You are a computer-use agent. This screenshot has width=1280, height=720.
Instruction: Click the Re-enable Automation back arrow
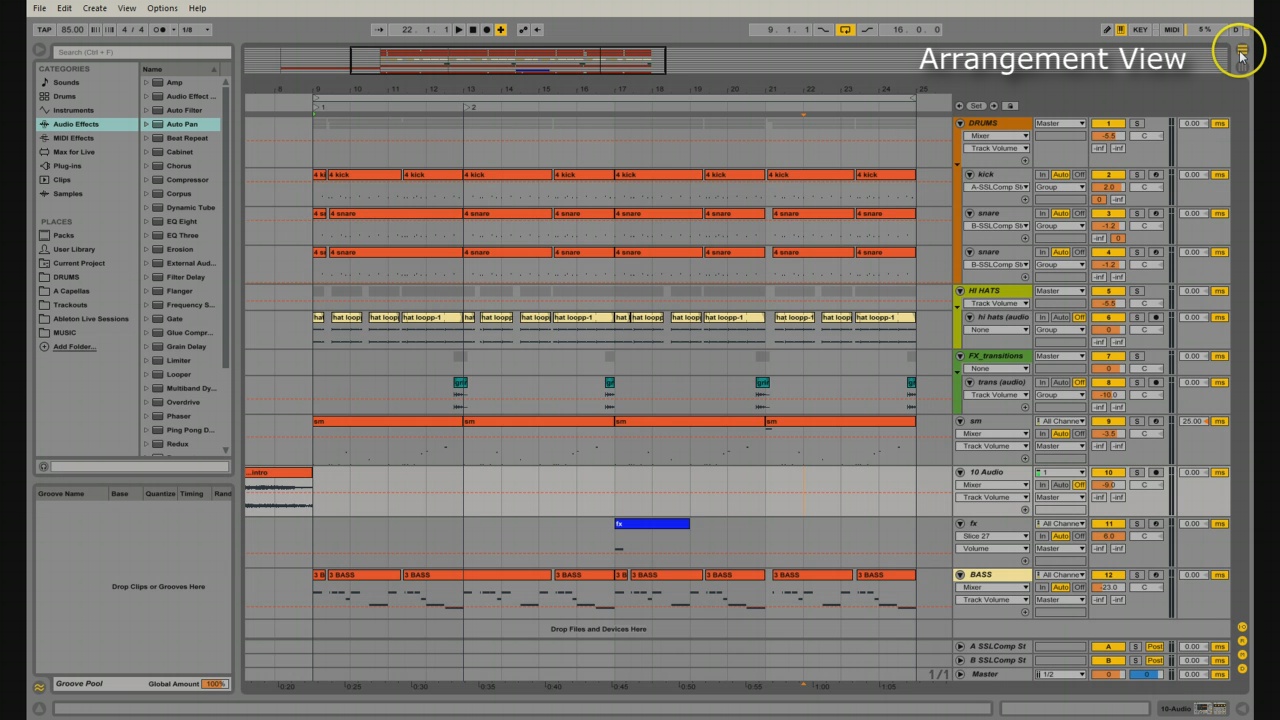[537, 30]
